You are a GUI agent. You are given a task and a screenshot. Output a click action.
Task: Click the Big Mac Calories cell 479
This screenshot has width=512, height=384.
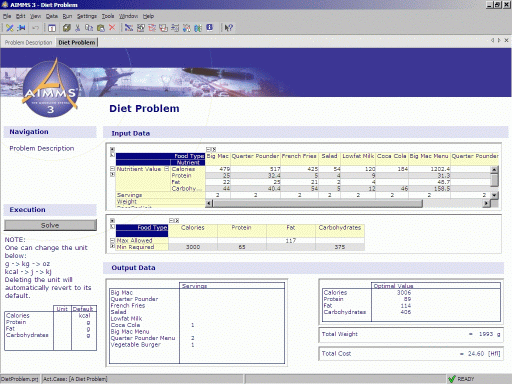[218, 169]
